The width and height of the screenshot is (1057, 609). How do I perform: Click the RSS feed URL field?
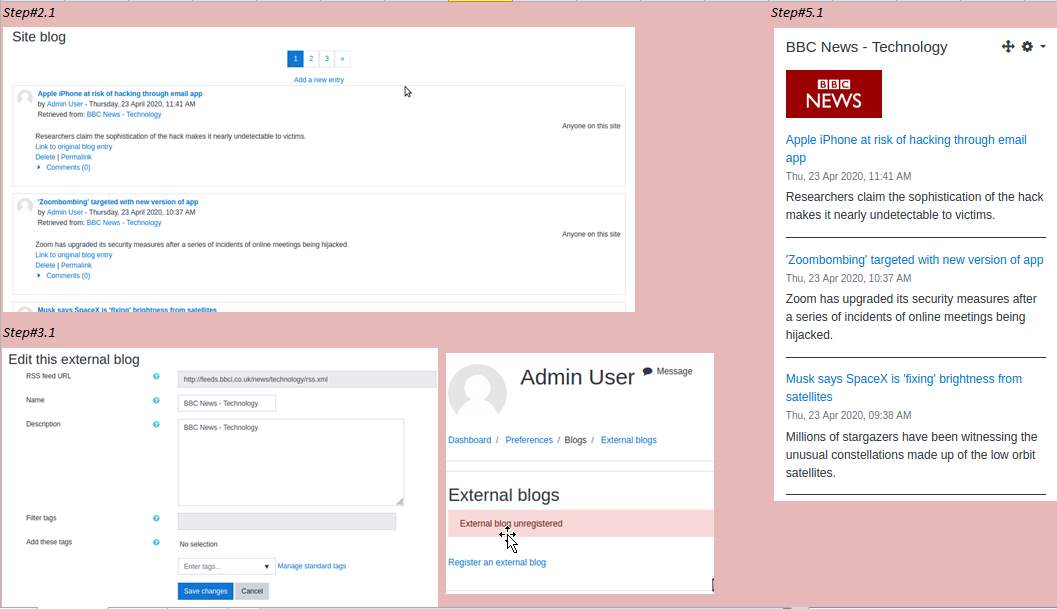pos(307,379)
